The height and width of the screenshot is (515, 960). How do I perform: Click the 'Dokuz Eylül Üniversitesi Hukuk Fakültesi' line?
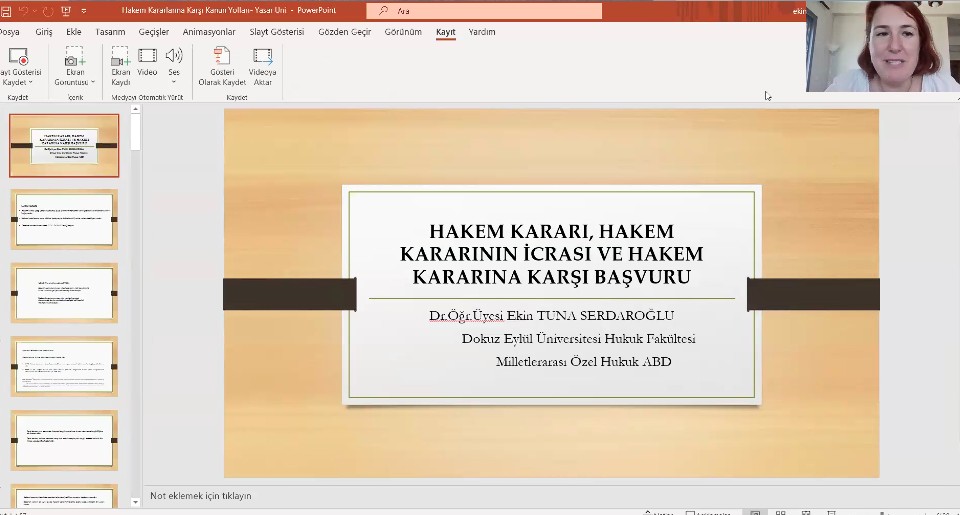click(579, 339)
